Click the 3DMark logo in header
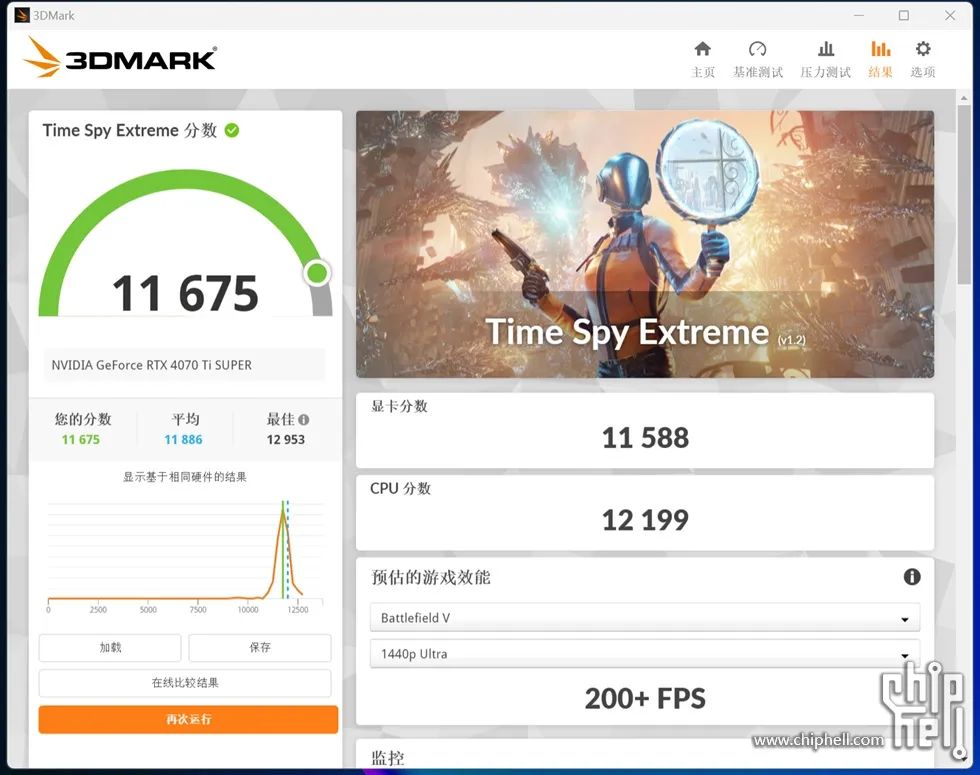This screenshot has width=980, height=775. [x=120, y=58]
